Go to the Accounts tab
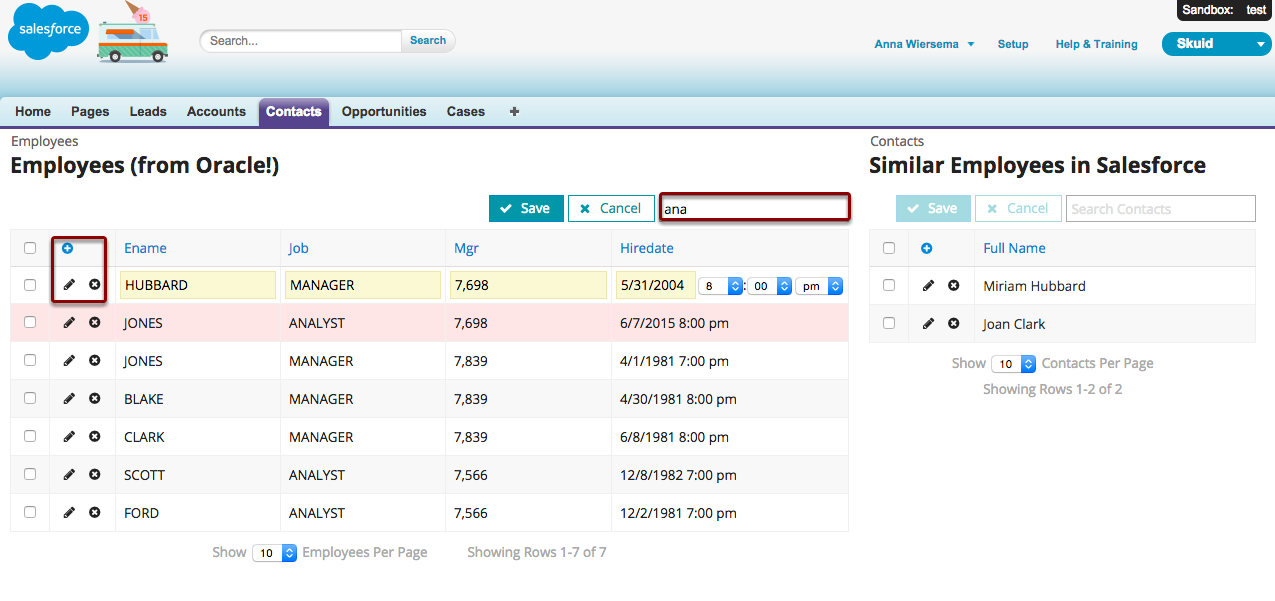This screenshot has height=601, width=1275. 216,112
